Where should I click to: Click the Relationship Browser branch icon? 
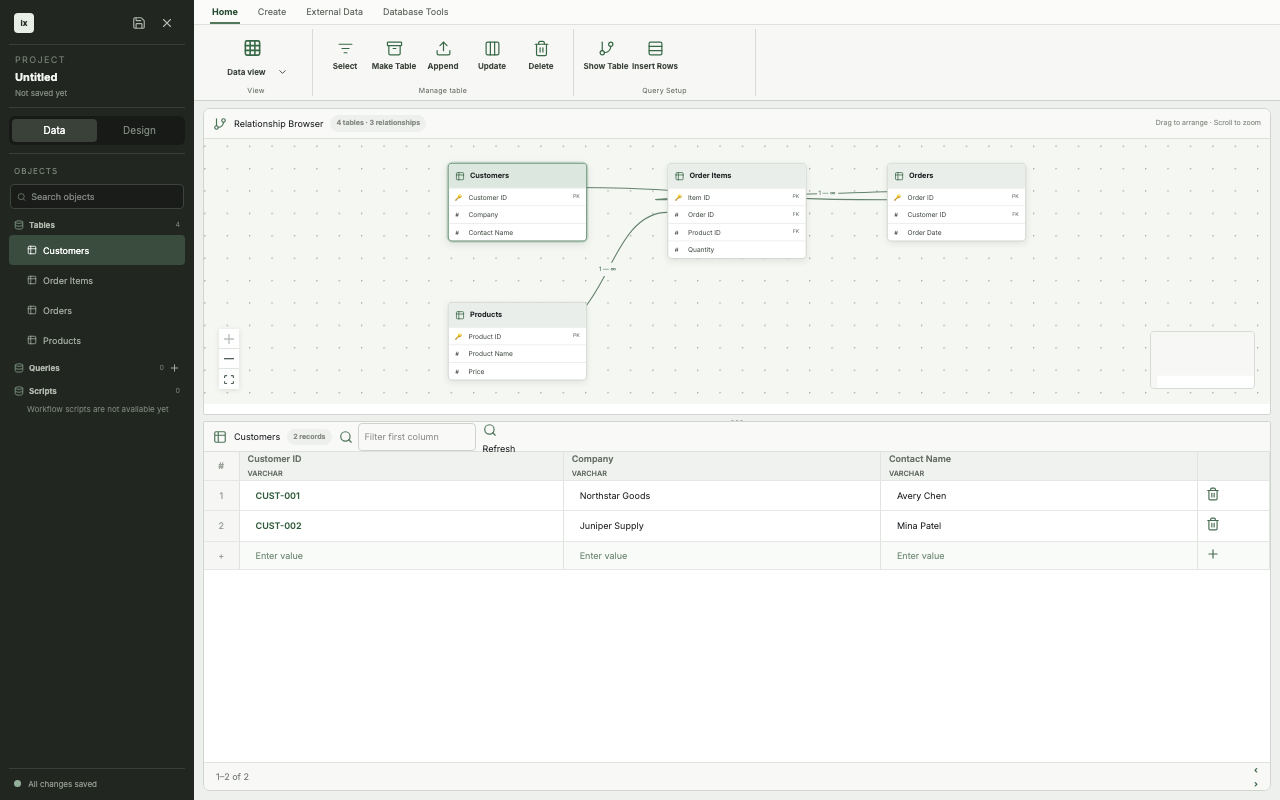pyautogui.click(x=220, y=124)
